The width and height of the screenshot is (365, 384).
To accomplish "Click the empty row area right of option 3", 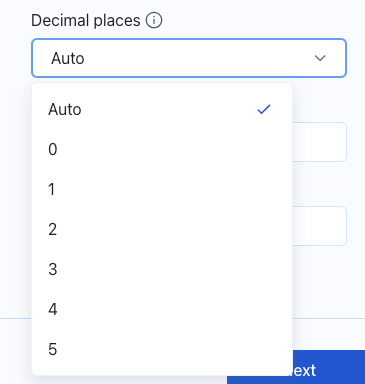I will (x=173, y=269).
